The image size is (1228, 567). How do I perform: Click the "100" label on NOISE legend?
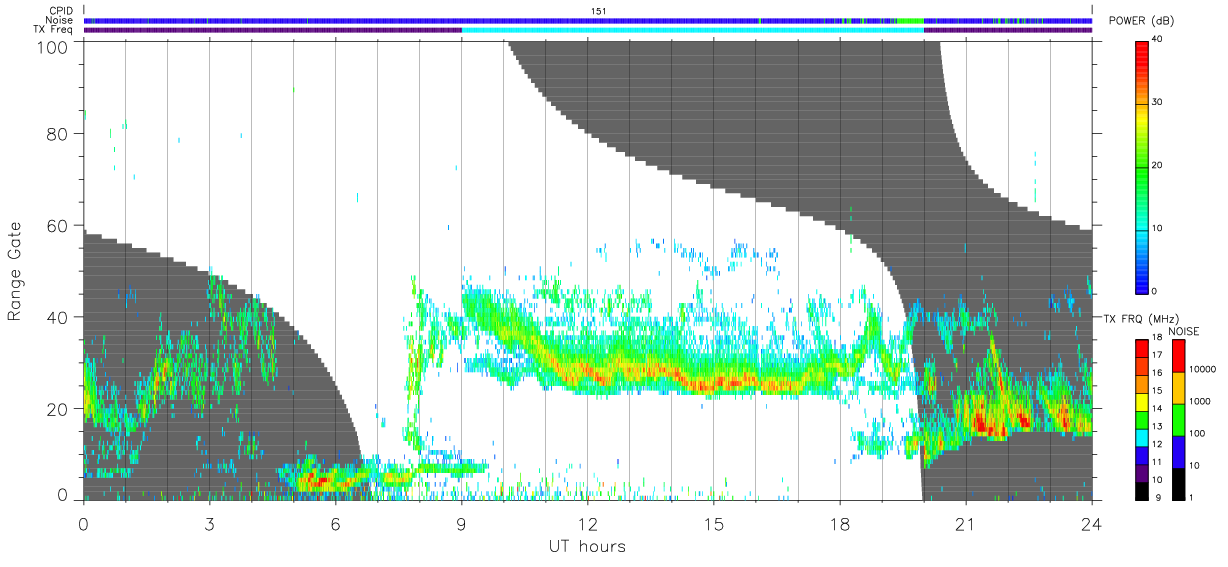[x=1196, y=433]
